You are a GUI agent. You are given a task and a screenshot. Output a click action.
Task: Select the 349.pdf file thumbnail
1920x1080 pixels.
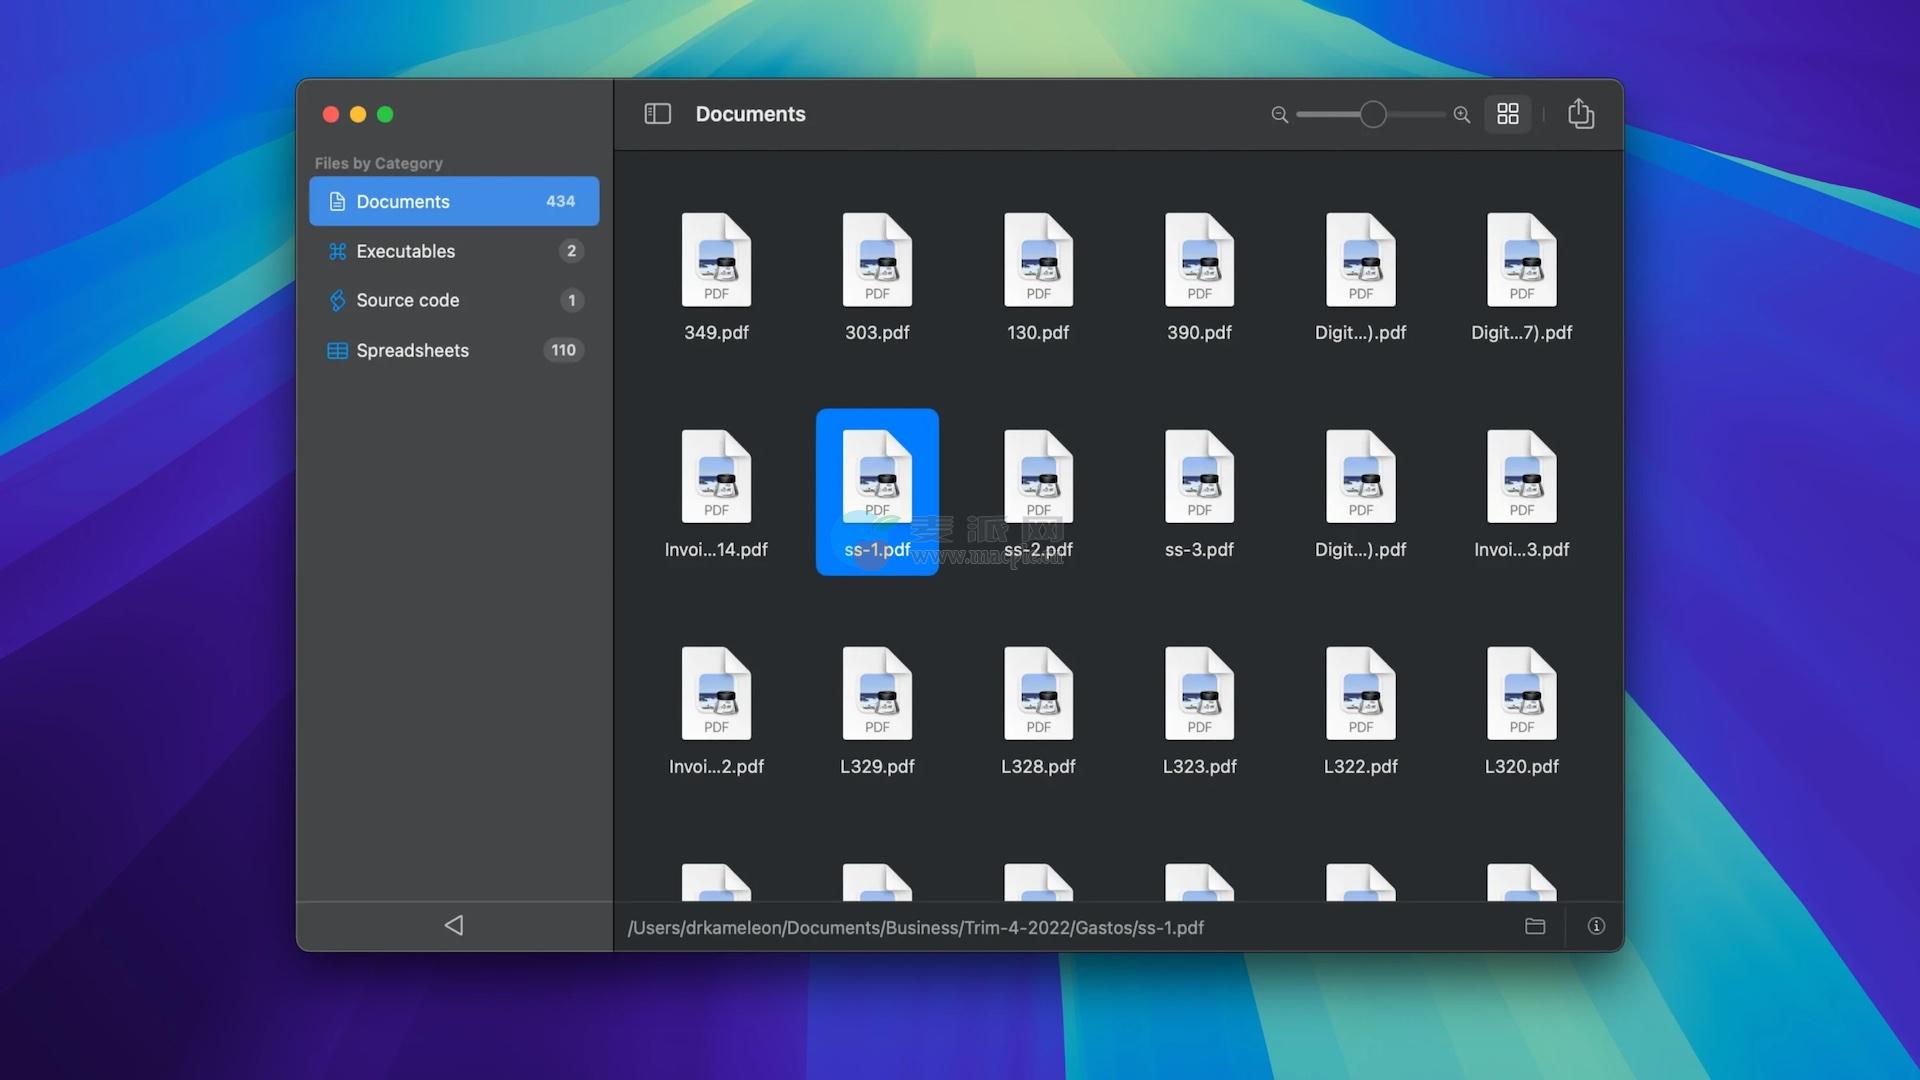[716, 260]
